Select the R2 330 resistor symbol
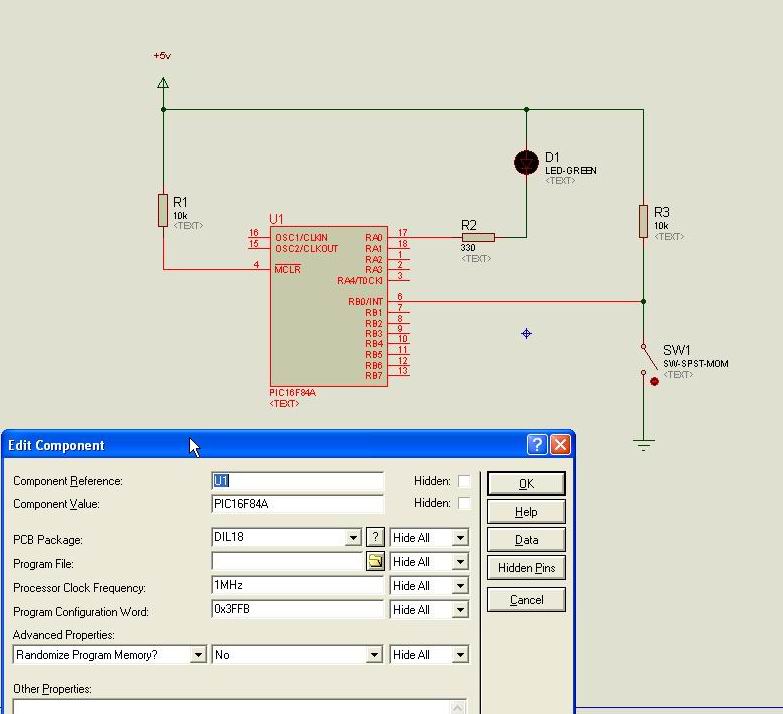The width and height of the screenshot is (783, 714). (478, 238)
